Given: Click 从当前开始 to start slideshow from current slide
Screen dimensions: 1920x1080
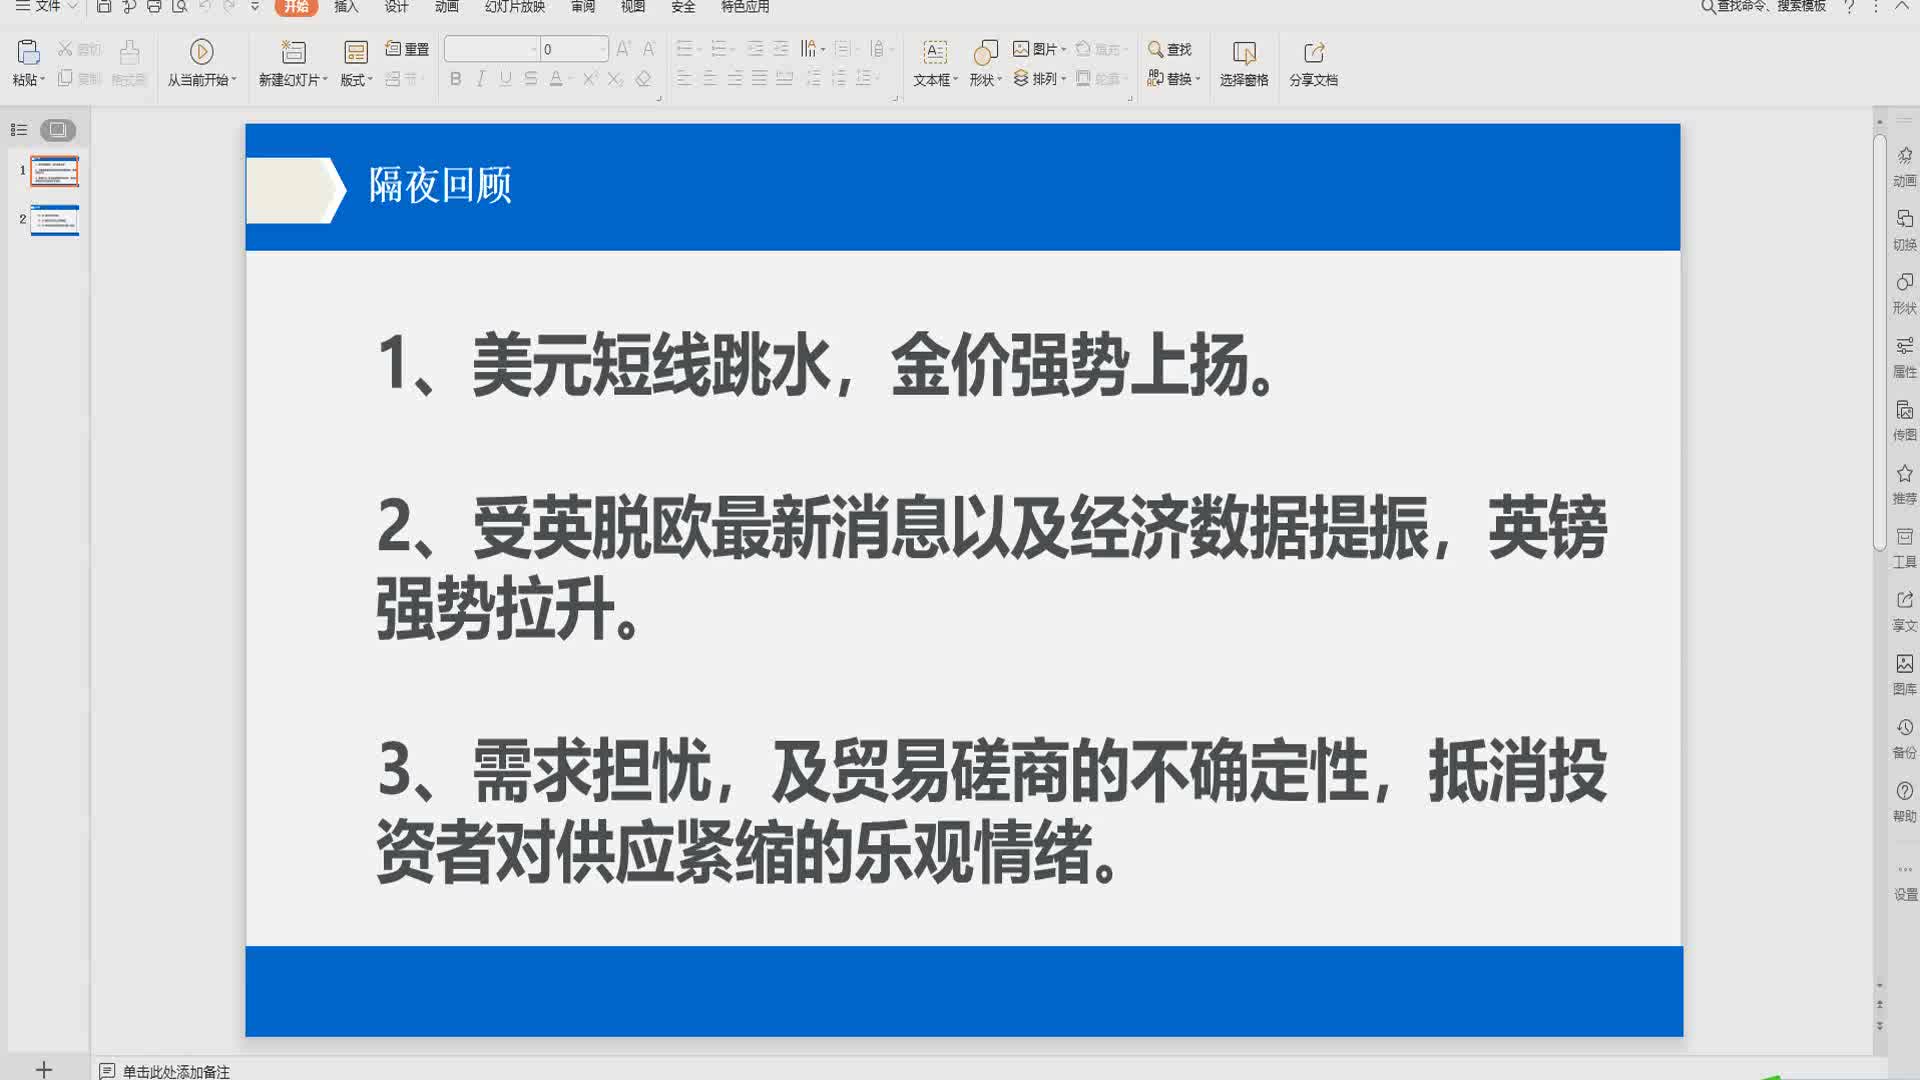Looking at the screenshot, I should [x=201, y=60].
